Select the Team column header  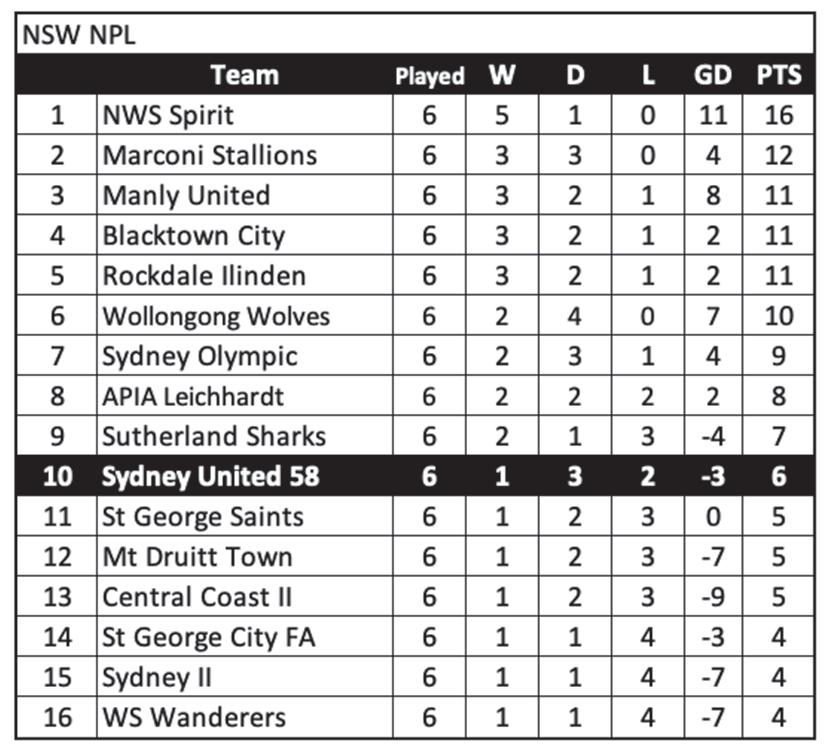click(x=245, y=75)
